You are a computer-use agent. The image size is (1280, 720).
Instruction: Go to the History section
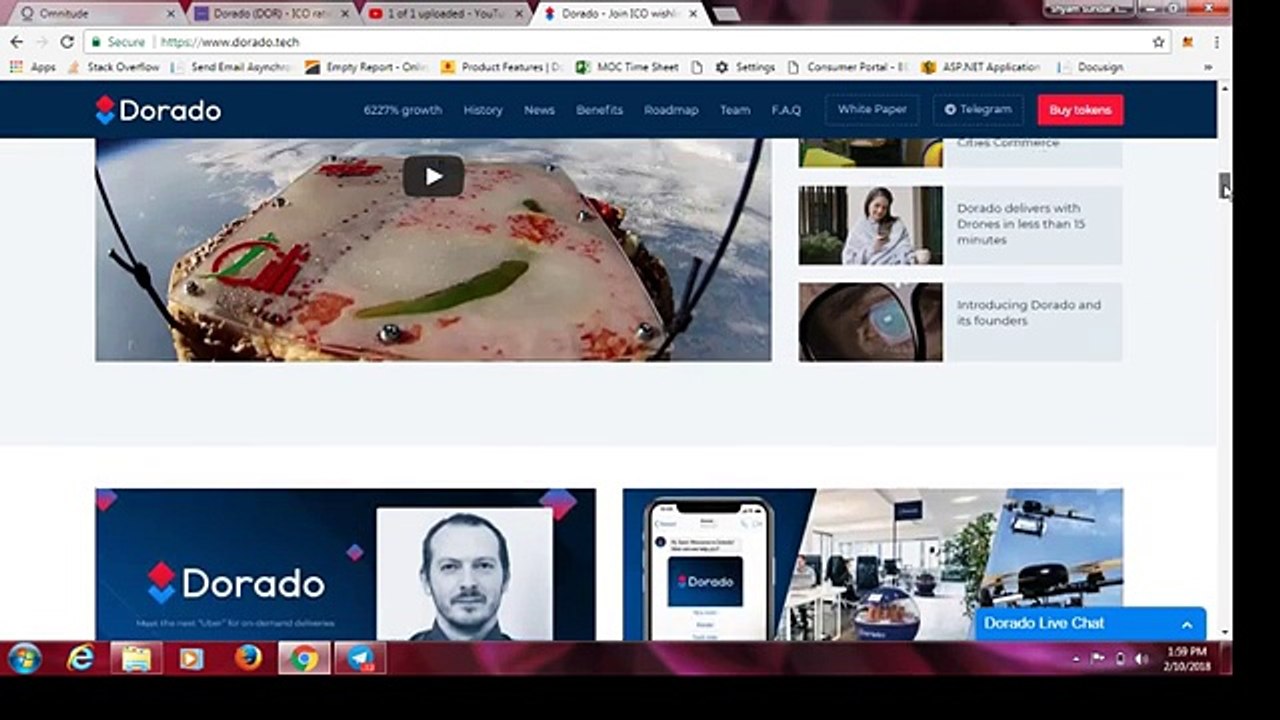483,110
